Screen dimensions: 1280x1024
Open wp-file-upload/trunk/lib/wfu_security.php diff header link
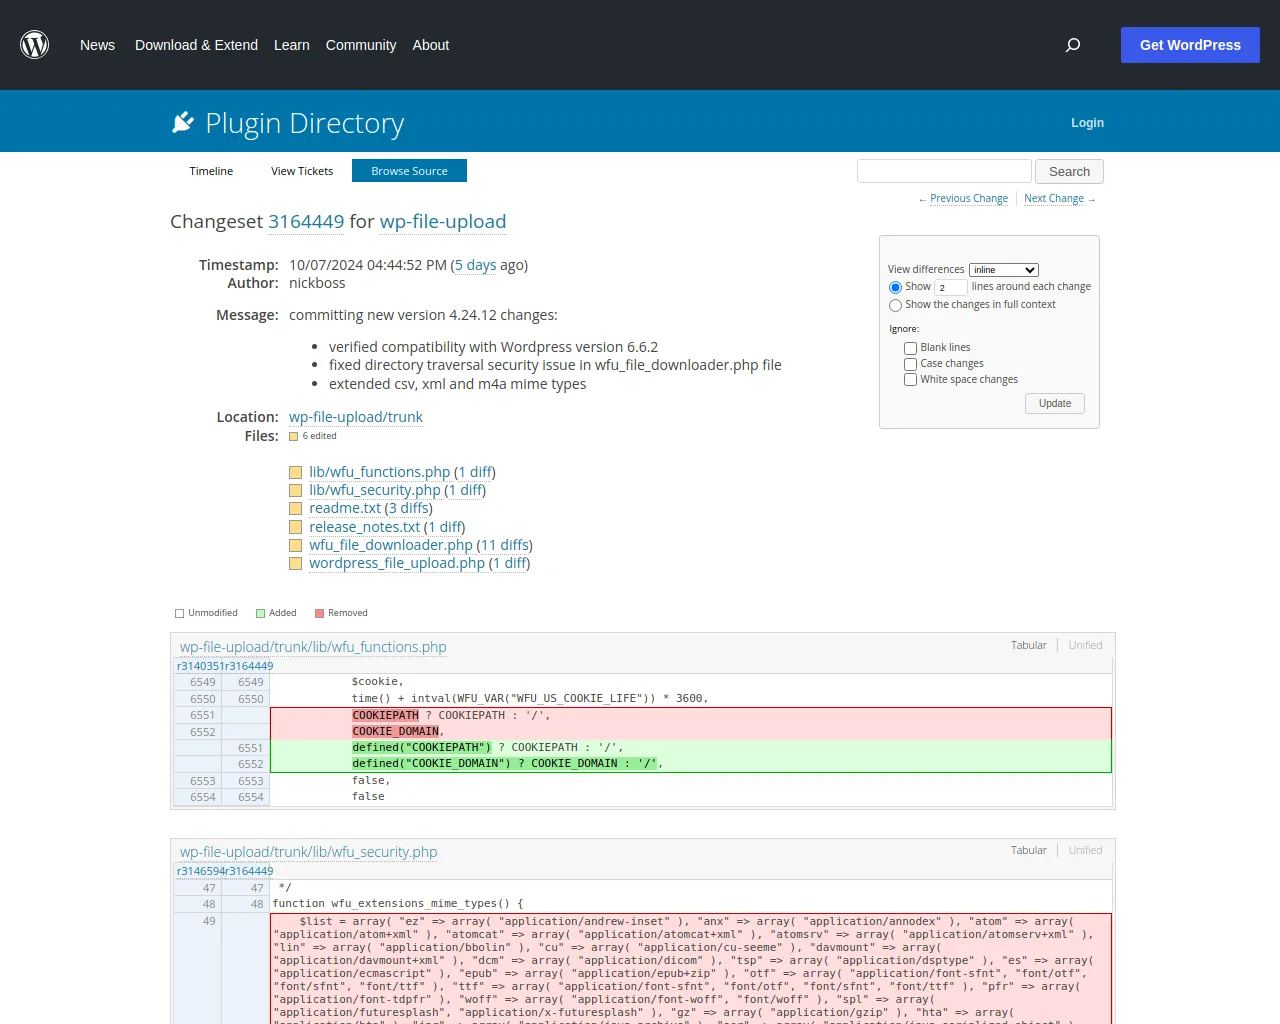pos(308,852)
